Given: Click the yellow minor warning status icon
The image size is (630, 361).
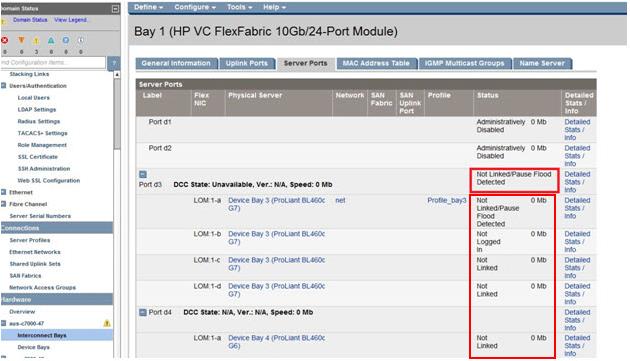Looking at the screenshot, I should click(36, 40).
